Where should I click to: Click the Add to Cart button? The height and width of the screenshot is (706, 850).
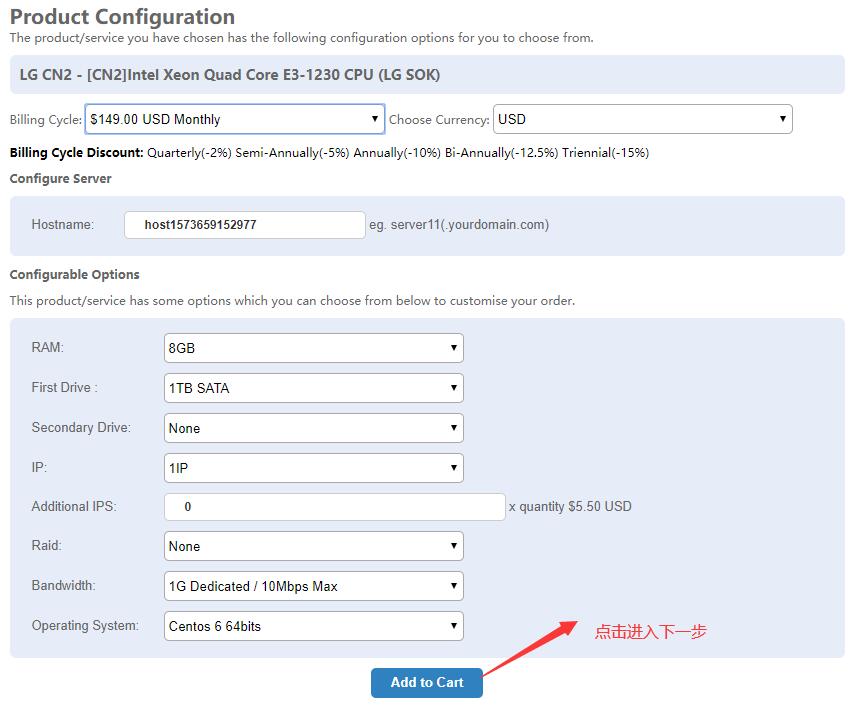point(427,683)
